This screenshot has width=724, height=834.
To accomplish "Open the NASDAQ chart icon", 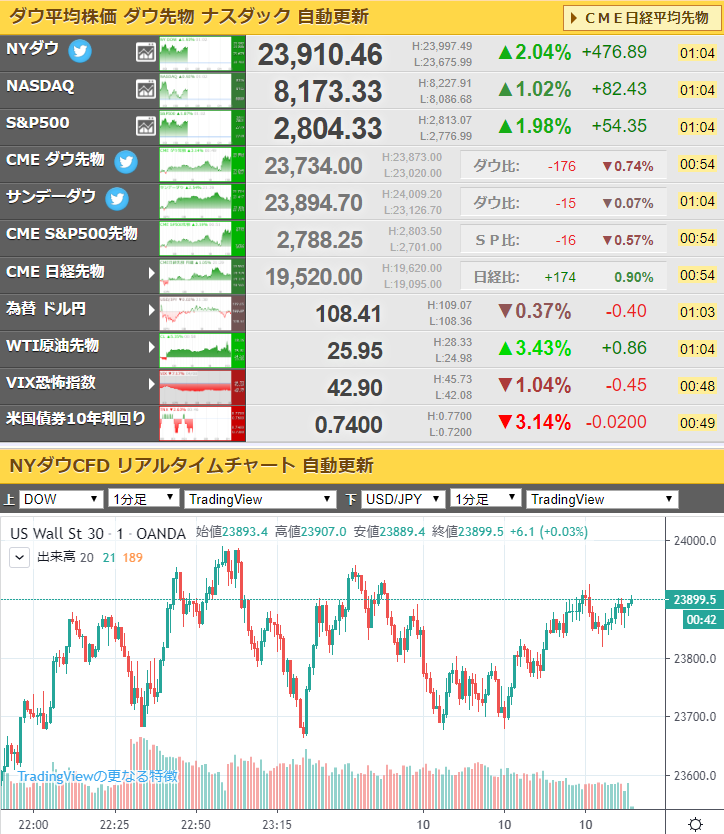I will coord(146,89).
